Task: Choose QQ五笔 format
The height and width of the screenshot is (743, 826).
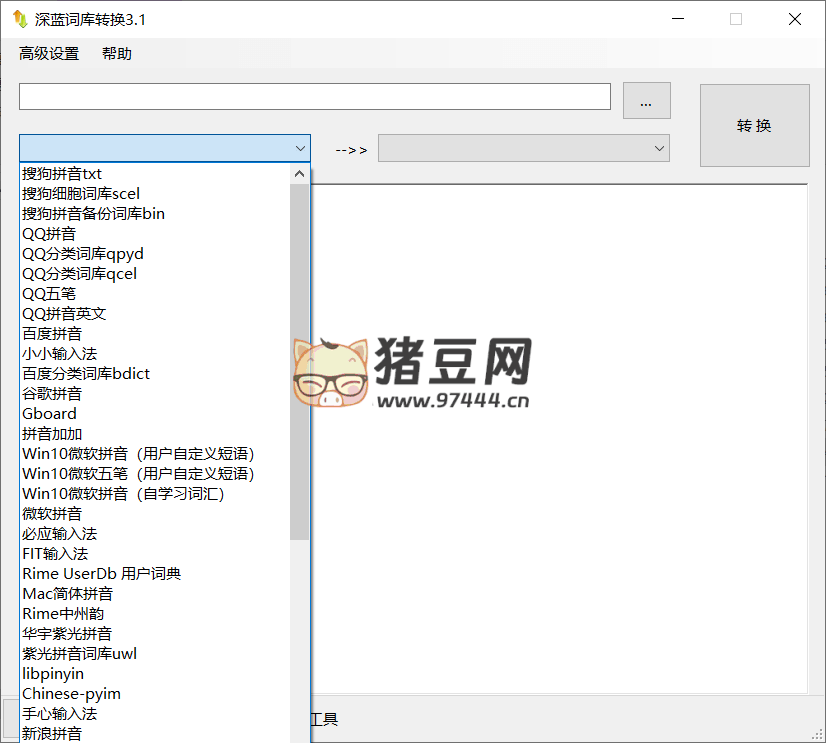Action: (x=155, y=294)
